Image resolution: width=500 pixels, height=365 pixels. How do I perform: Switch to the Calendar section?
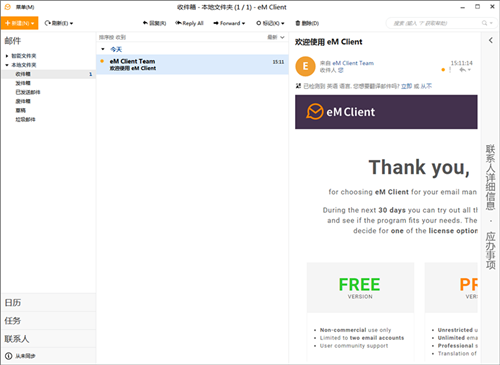pos(49,303)
